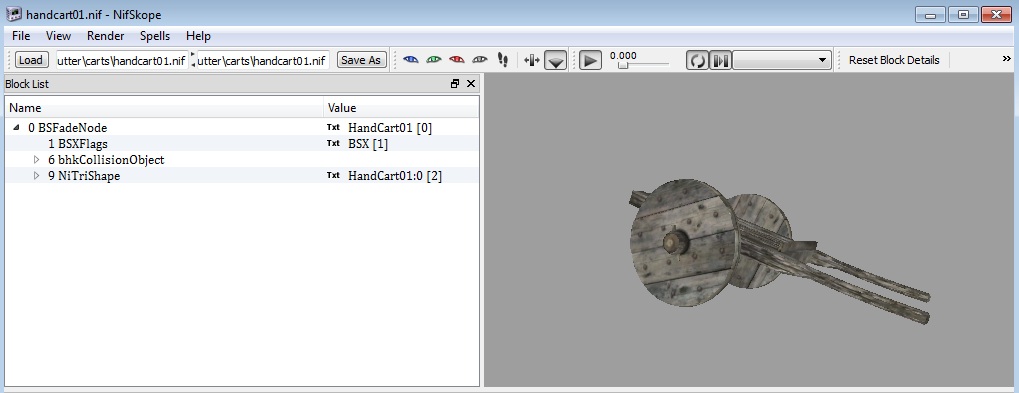Image resolution: width=1019 pixels, height=393 pixels.
Task: Open the File menu
Action: click(21, 36)
